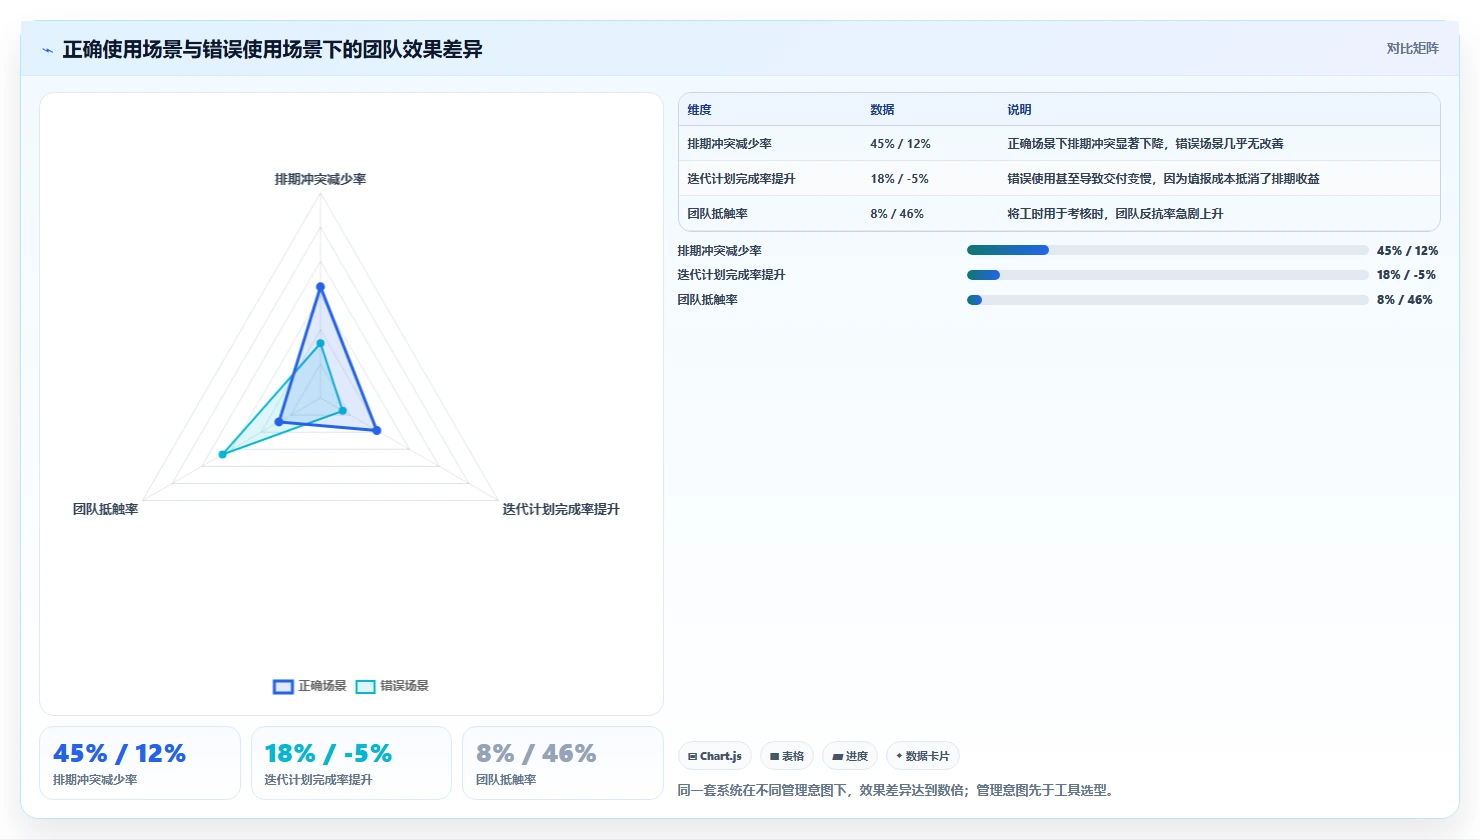Click top radar data point of 正确场景
This screenshot has height=840, width=1480.
click(x=321, y=287)
